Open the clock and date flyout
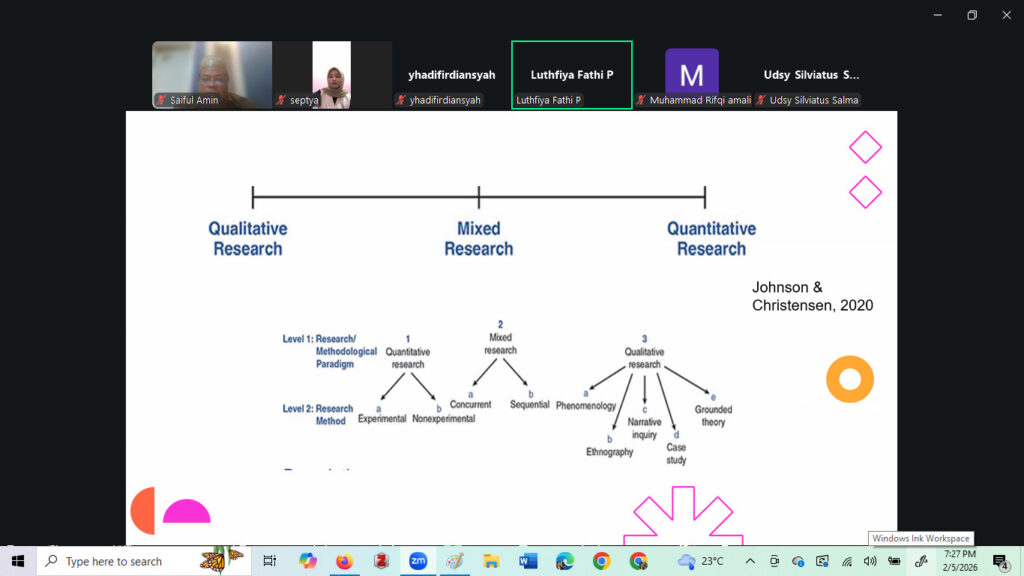Screen dimensions: 1024x576 click(x=960, y=561)
